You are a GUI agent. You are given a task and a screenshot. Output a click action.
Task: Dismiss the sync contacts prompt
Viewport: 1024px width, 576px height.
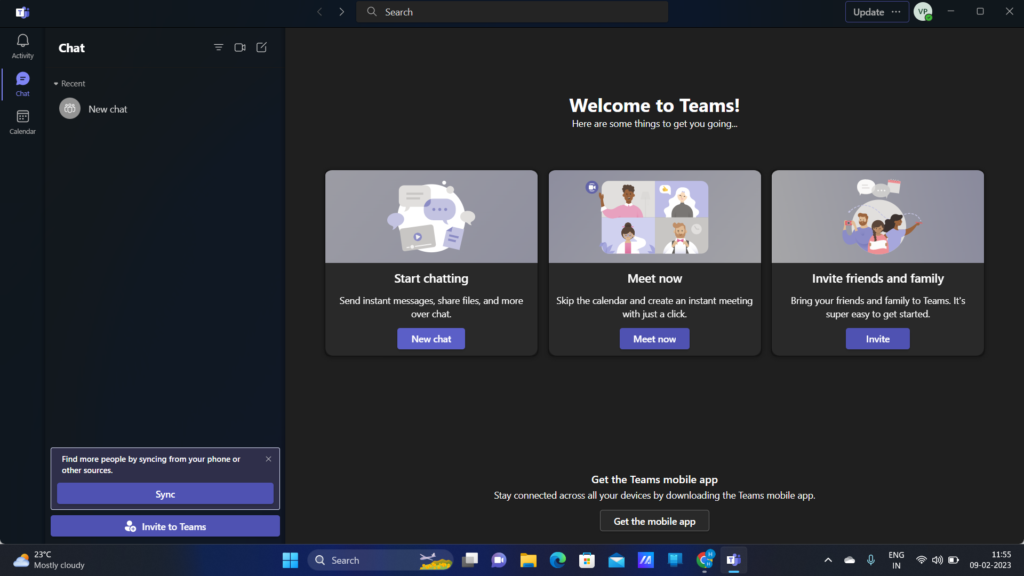(x=268, y=459)
